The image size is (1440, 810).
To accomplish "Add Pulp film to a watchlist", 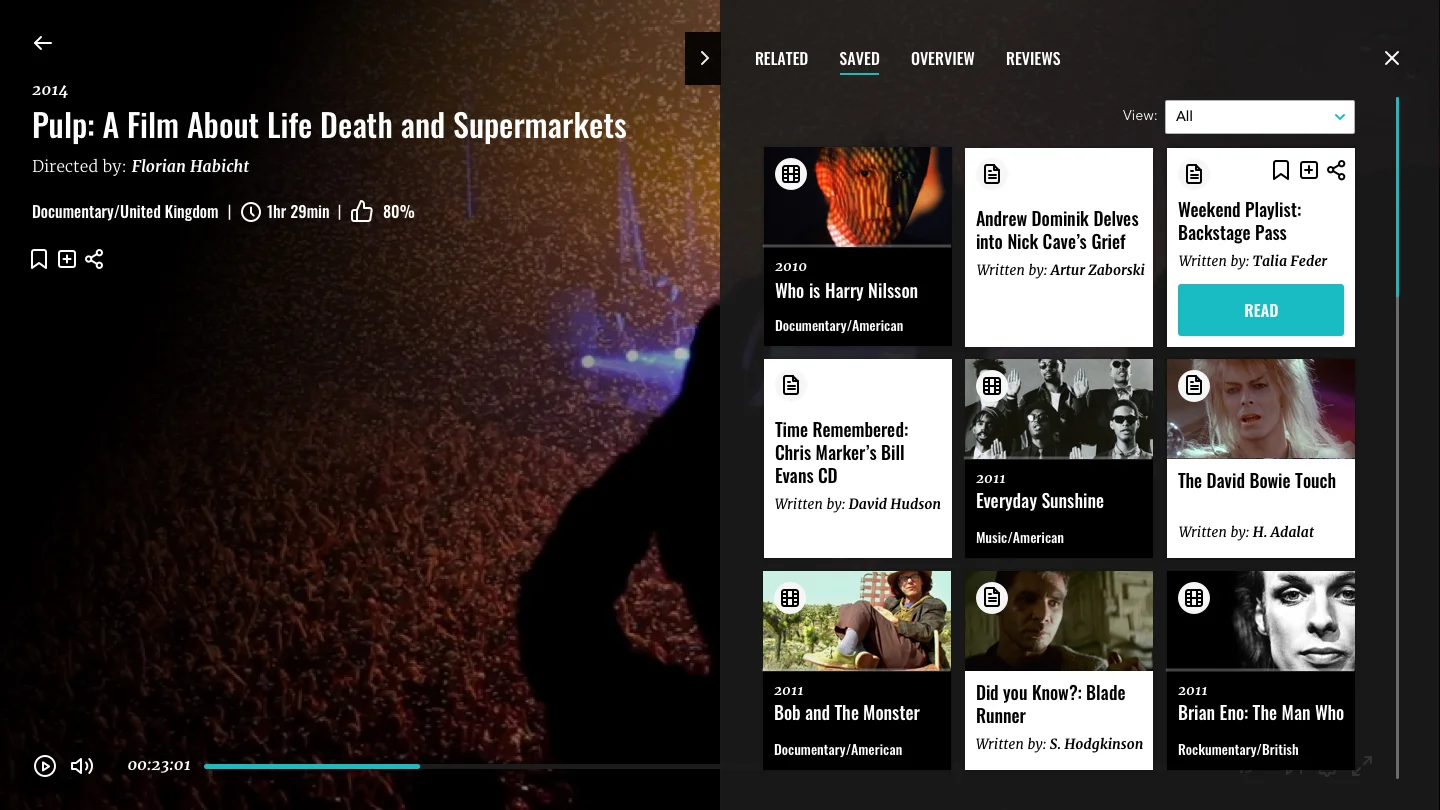I will click(x=66, y=258).
